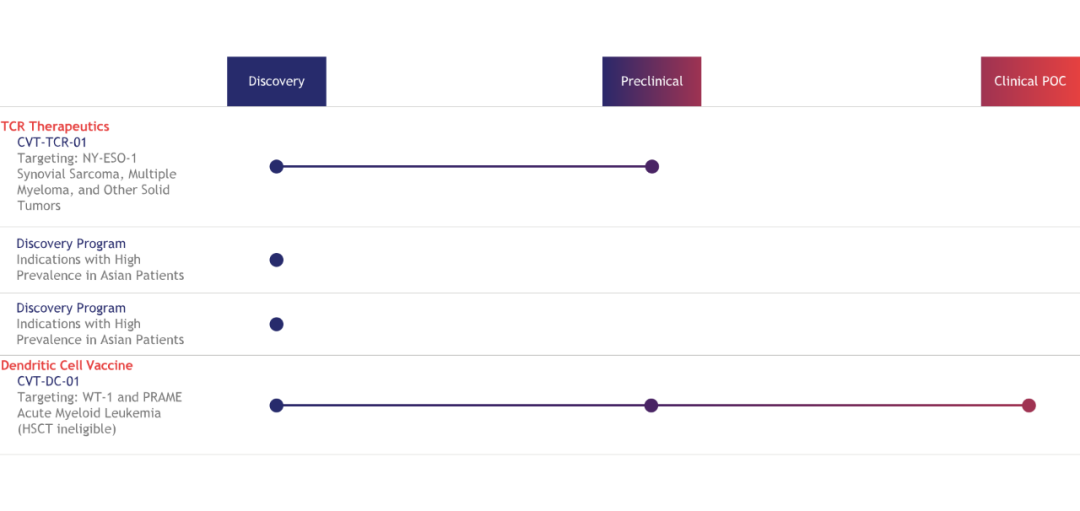Click the Preclinical stage header box
This screenshot has width=1080, height=511.
652,81
